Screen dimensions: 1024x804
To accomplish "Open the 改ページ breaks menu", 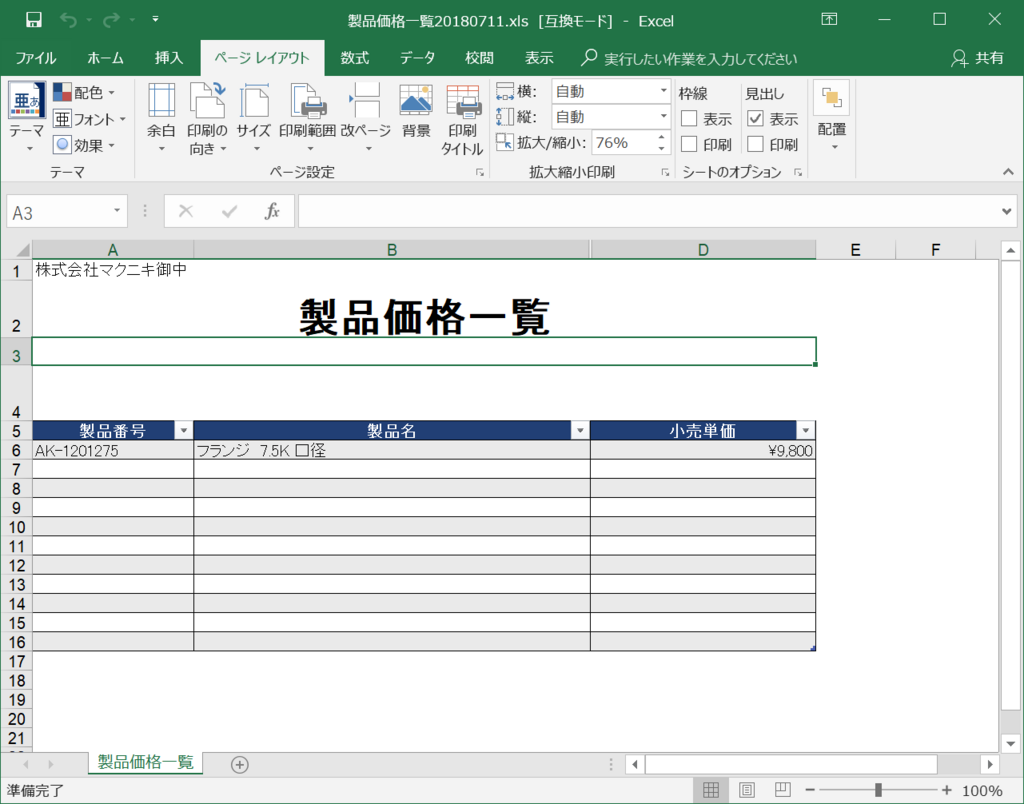I will point(366,118).
